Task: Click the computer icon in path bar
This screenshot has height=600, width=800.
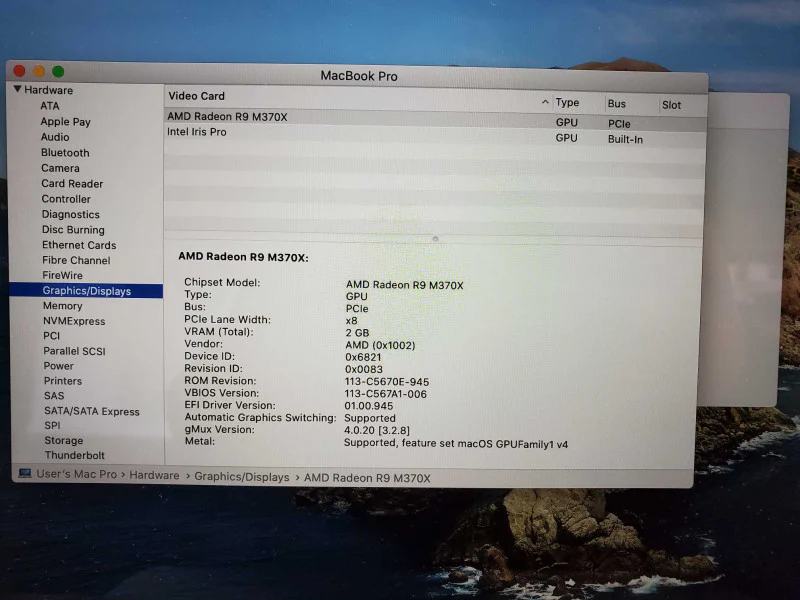Action: click(24, 473)
